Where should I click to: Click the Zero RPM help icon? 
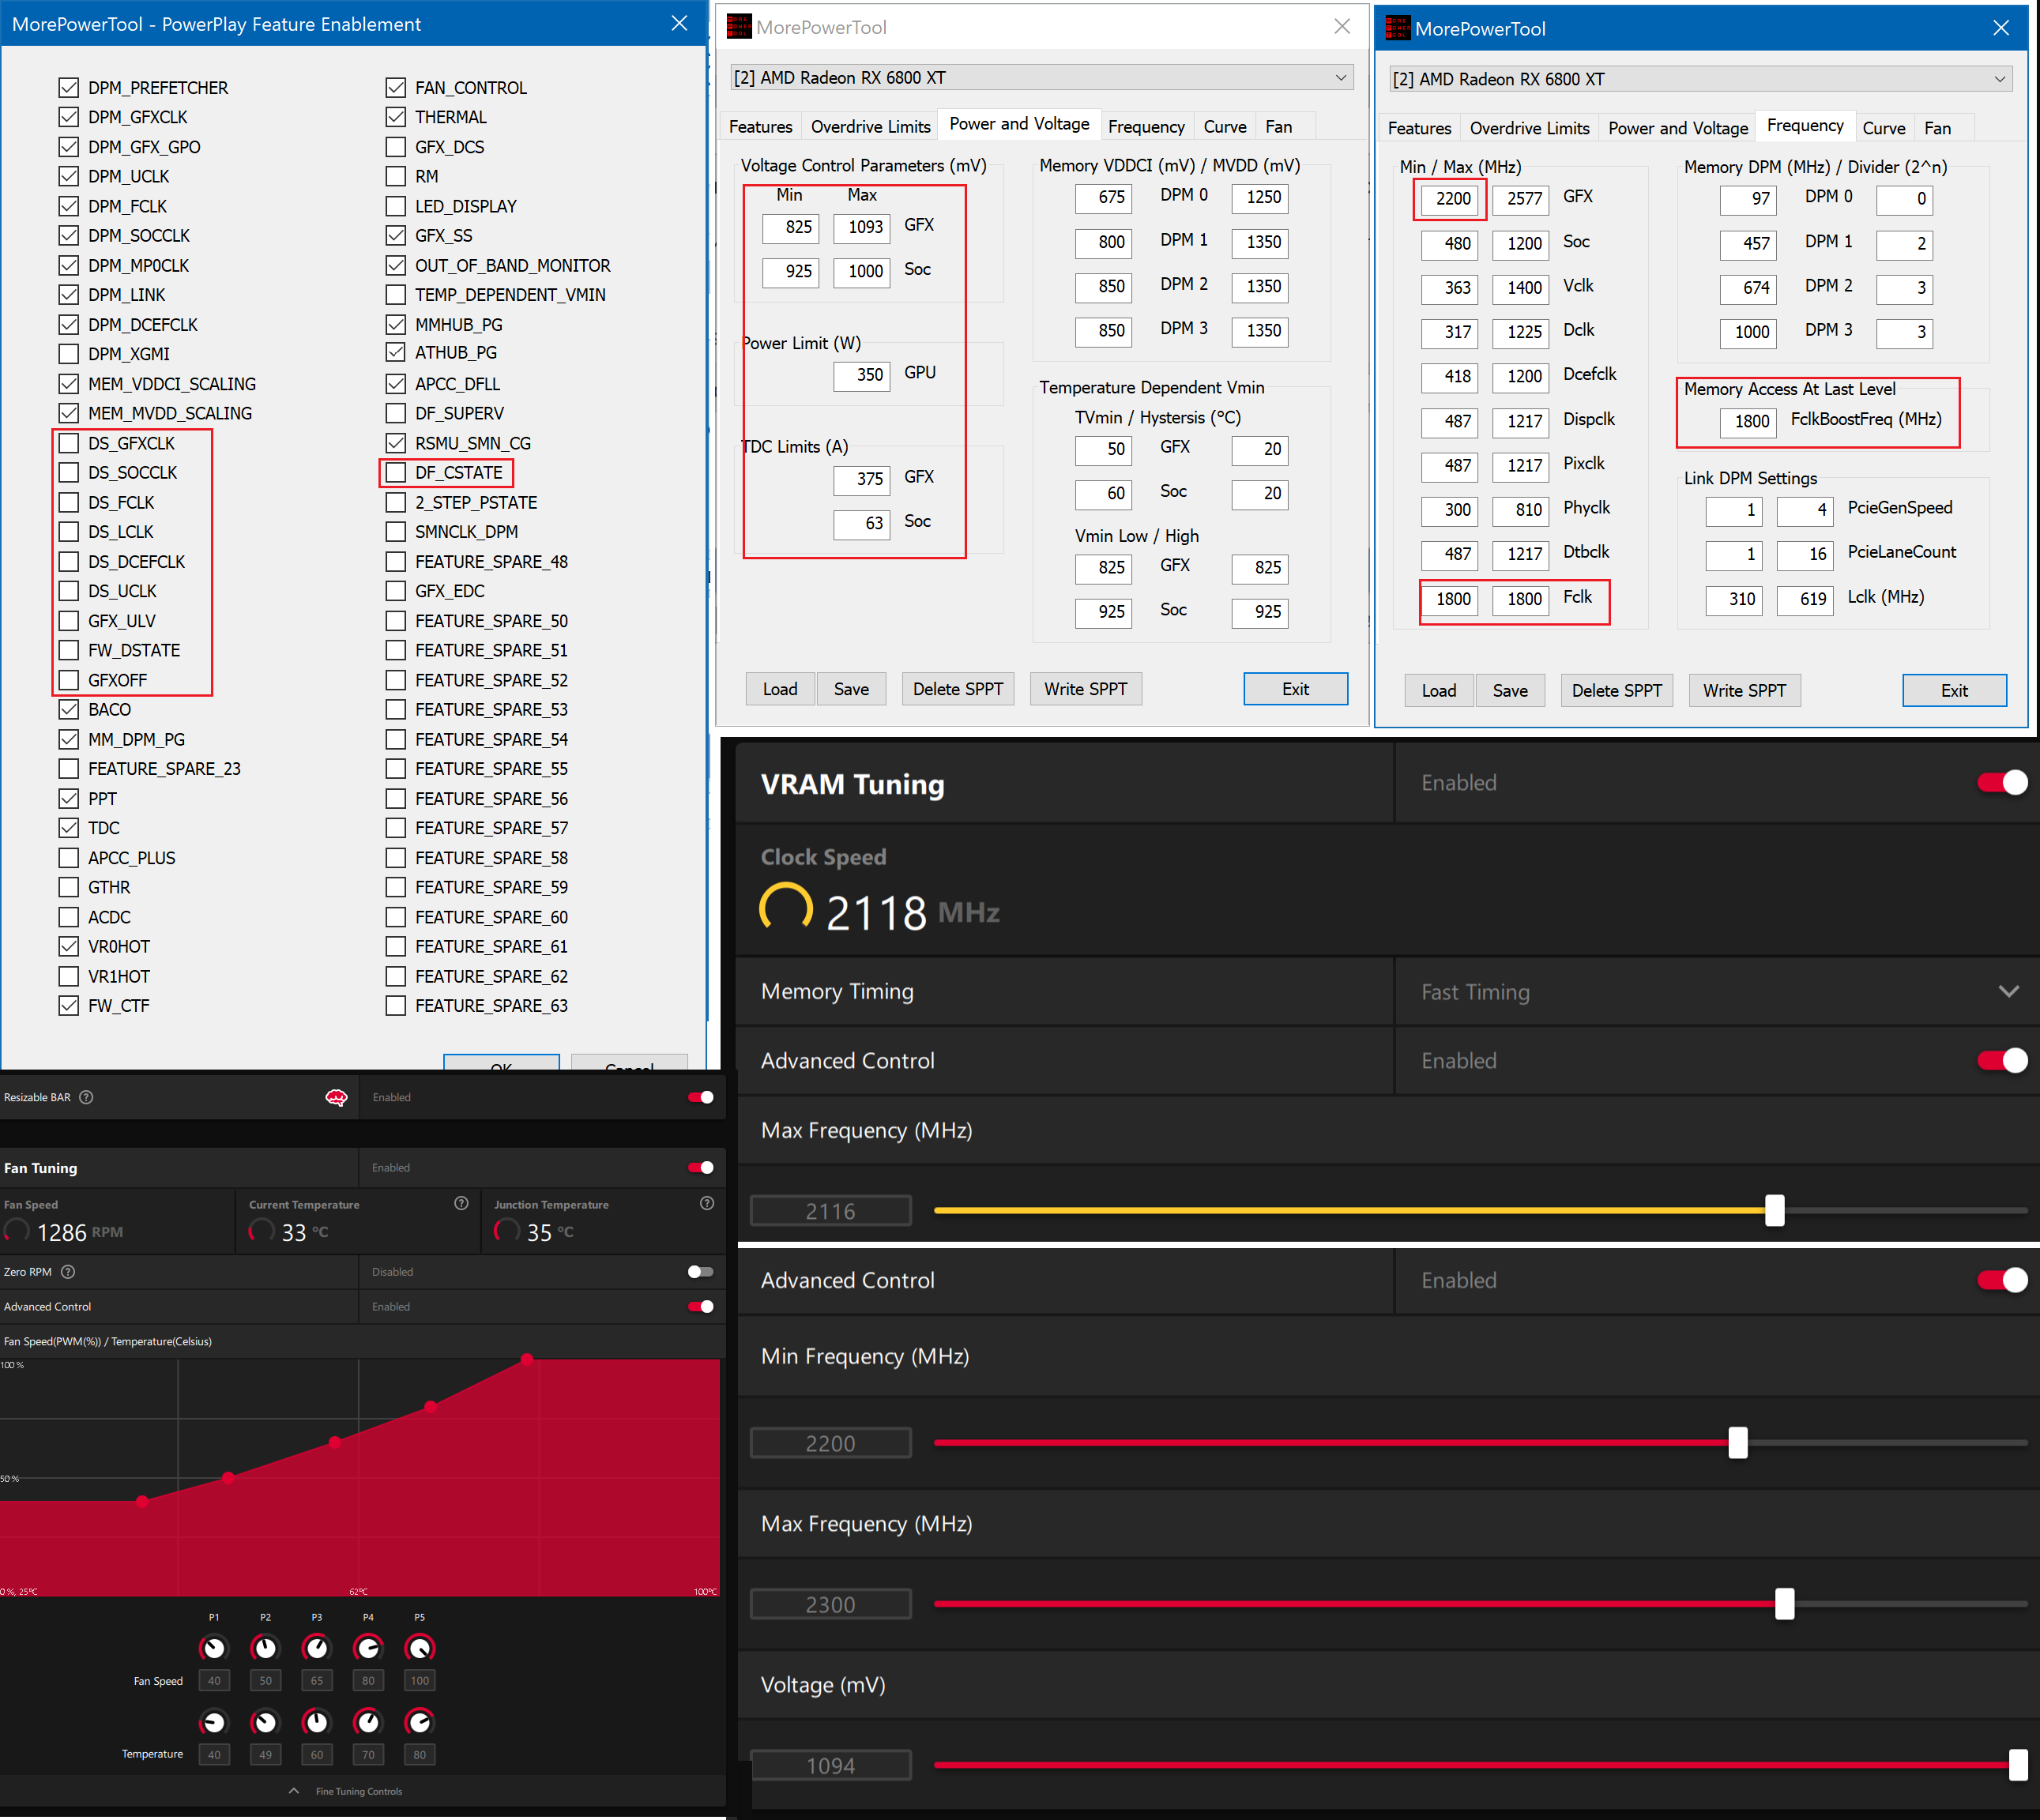[68, 1272]
